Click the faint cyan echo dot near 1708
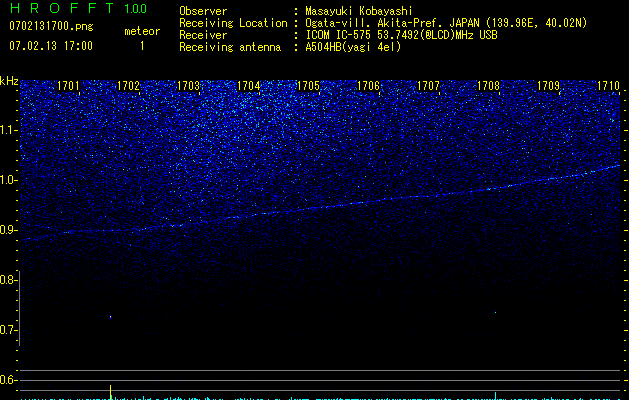Image resolution: width=629 pixels, height=400 pixels. click(x=495, y=312)
